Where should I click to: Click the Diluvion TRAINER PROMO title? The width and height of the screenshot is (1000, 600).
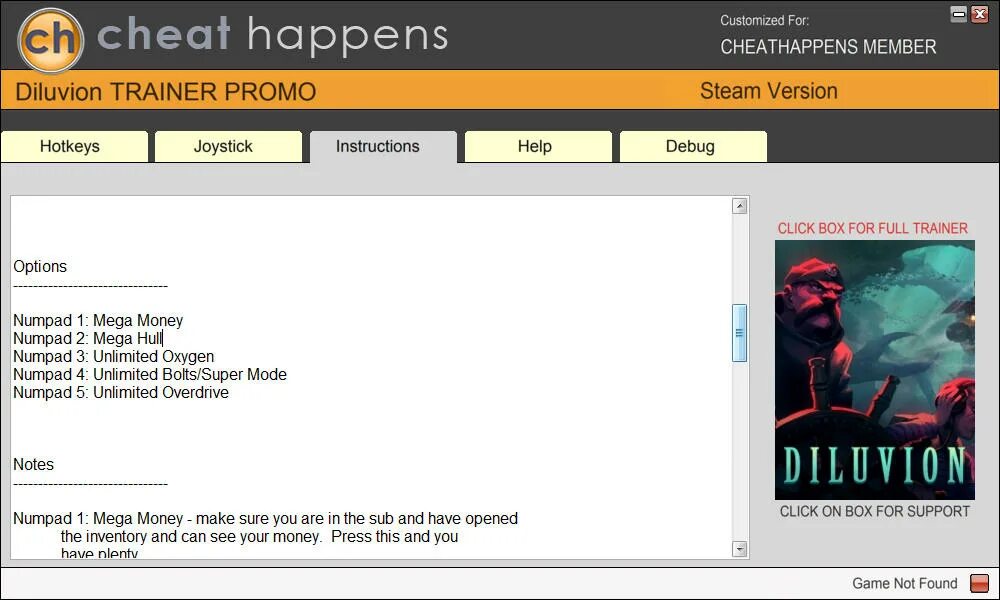click(x=166, y=92)
